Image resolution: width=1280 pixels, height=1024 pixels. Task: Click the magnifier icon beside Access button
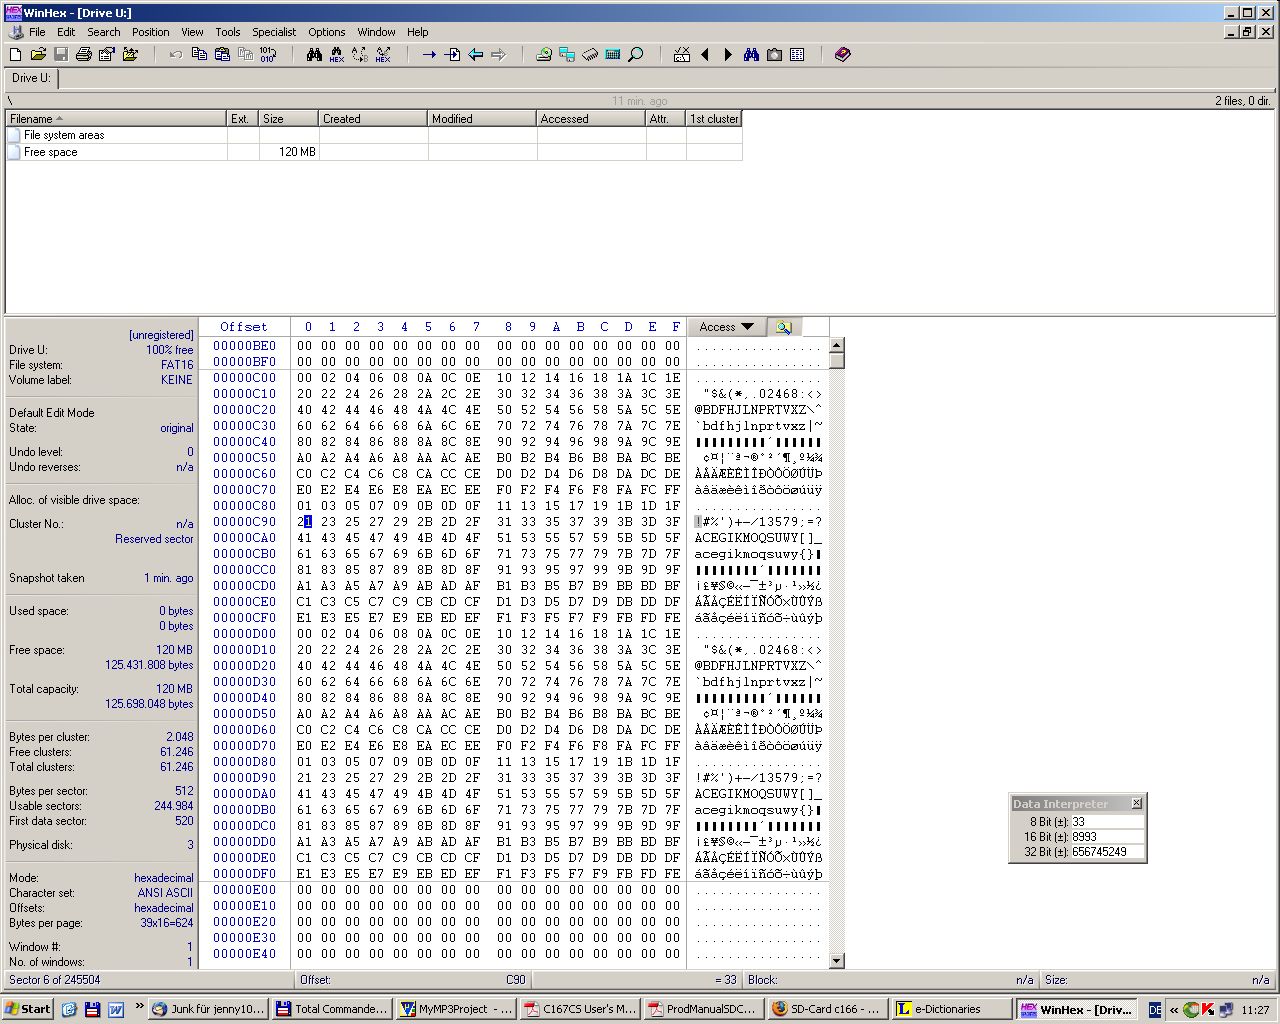click(x=783, y=327)
